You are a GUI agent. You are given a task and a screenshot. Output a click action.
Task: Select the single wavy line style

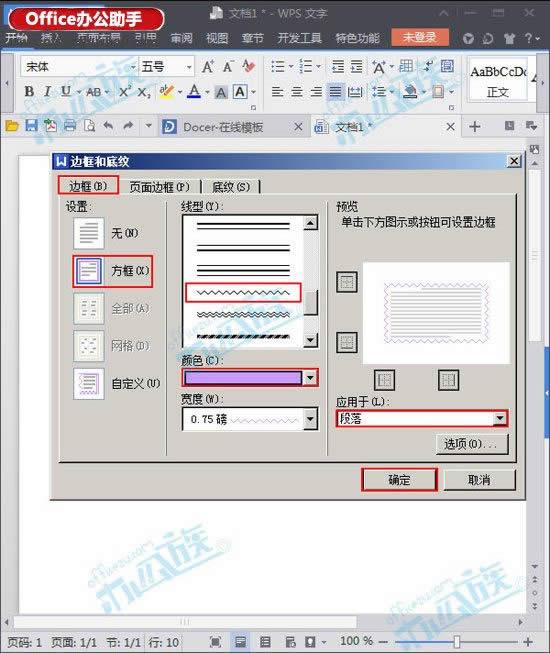click(x=243, y=293)
